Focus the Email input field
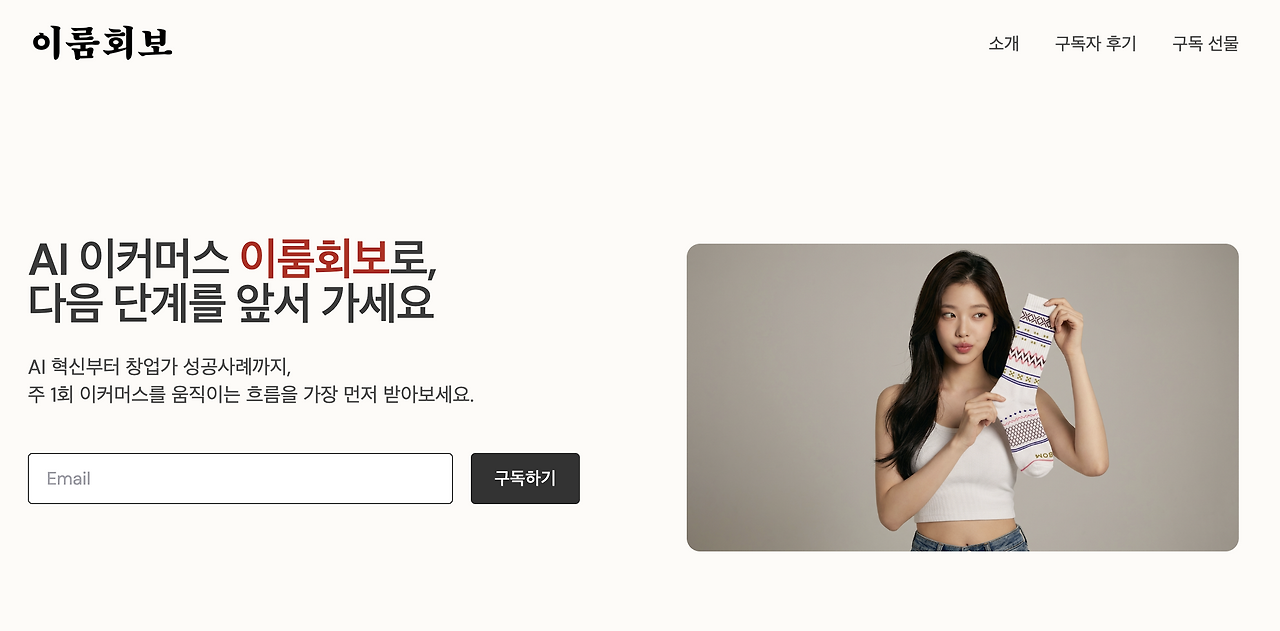 click(x=240, y=478)
